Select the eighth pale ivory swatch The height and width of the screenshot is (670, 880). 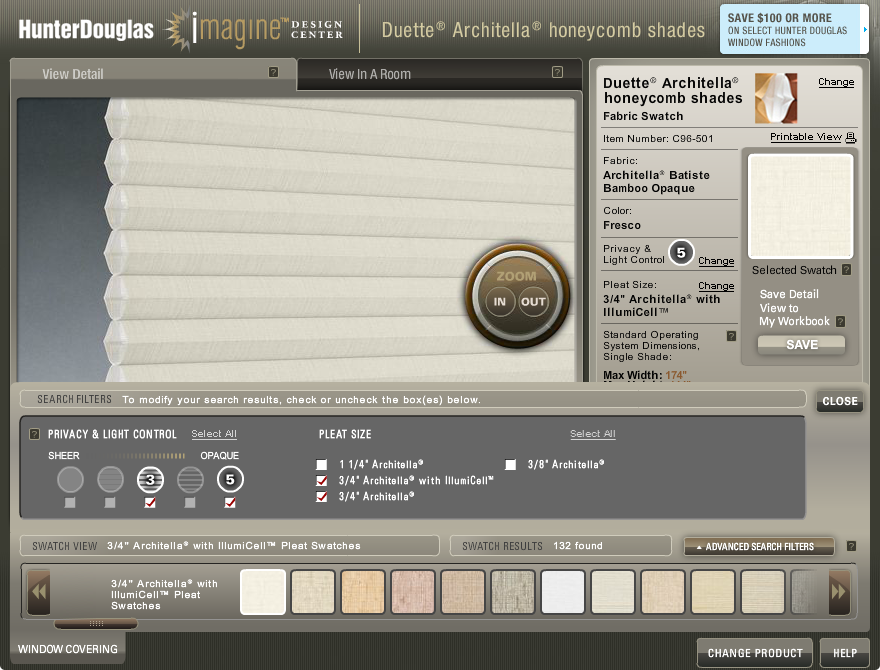click(613, 592)
